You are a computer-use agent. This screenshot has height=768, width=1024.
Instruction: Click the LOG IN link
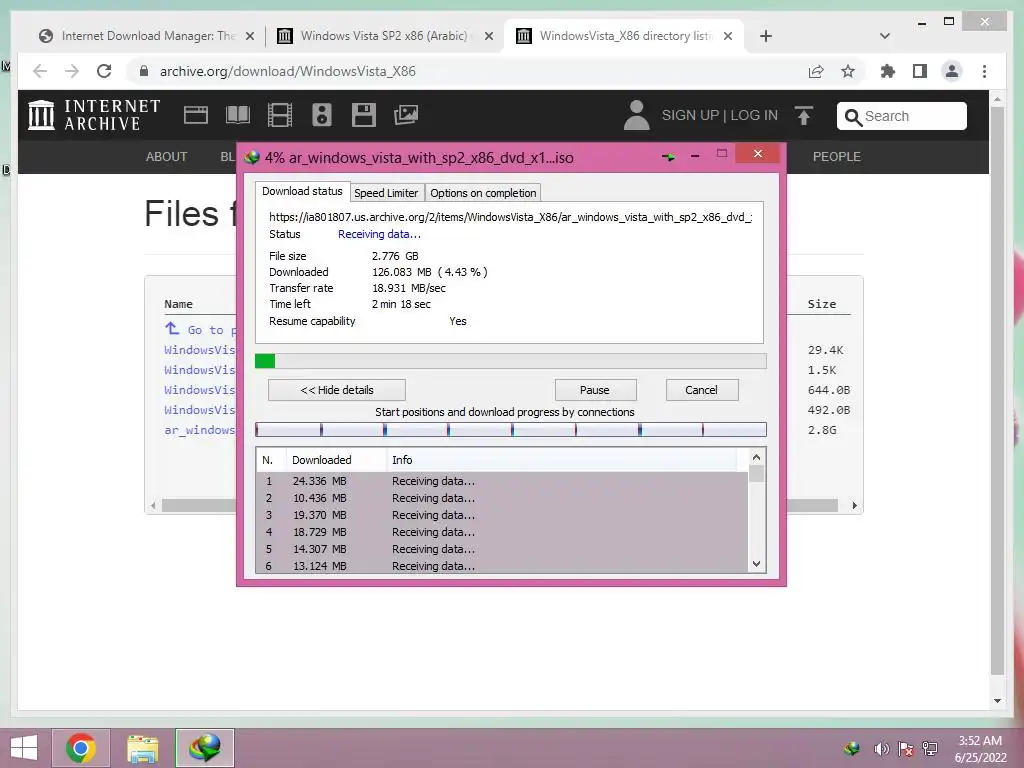754,115
